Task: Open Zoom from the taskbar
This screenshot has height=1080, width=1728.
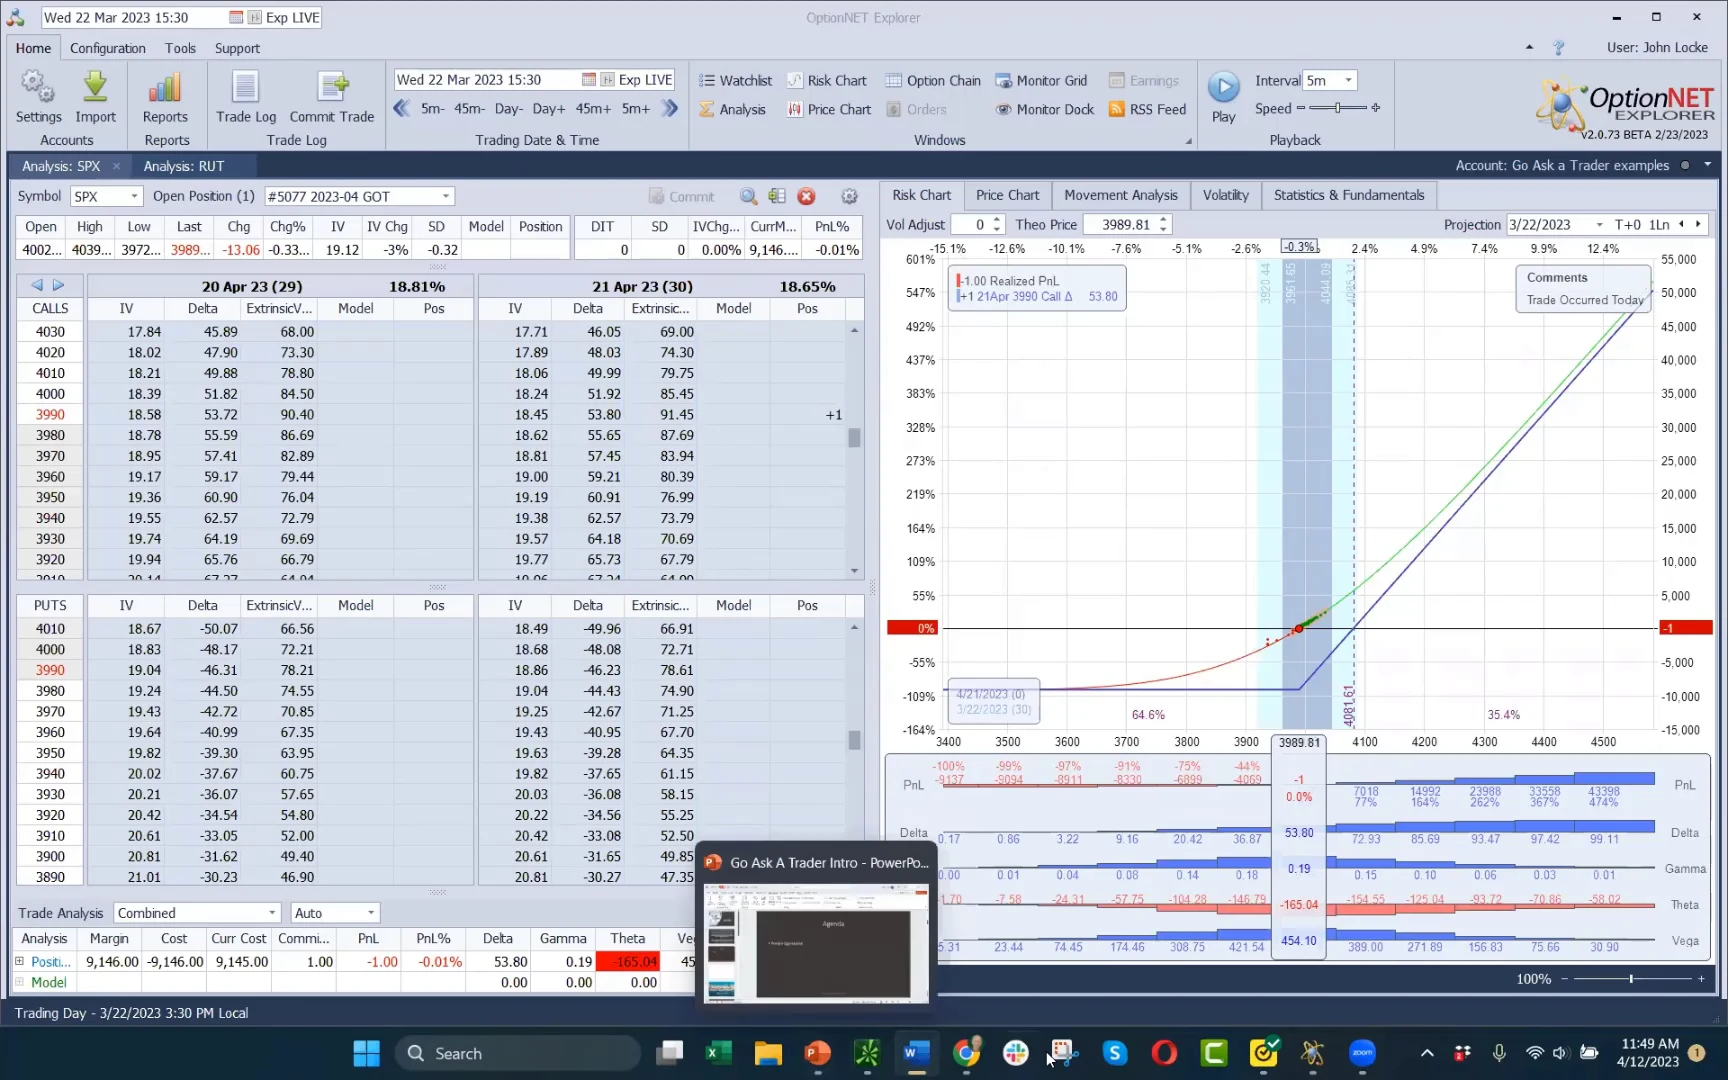Action: (1362, 1053)
